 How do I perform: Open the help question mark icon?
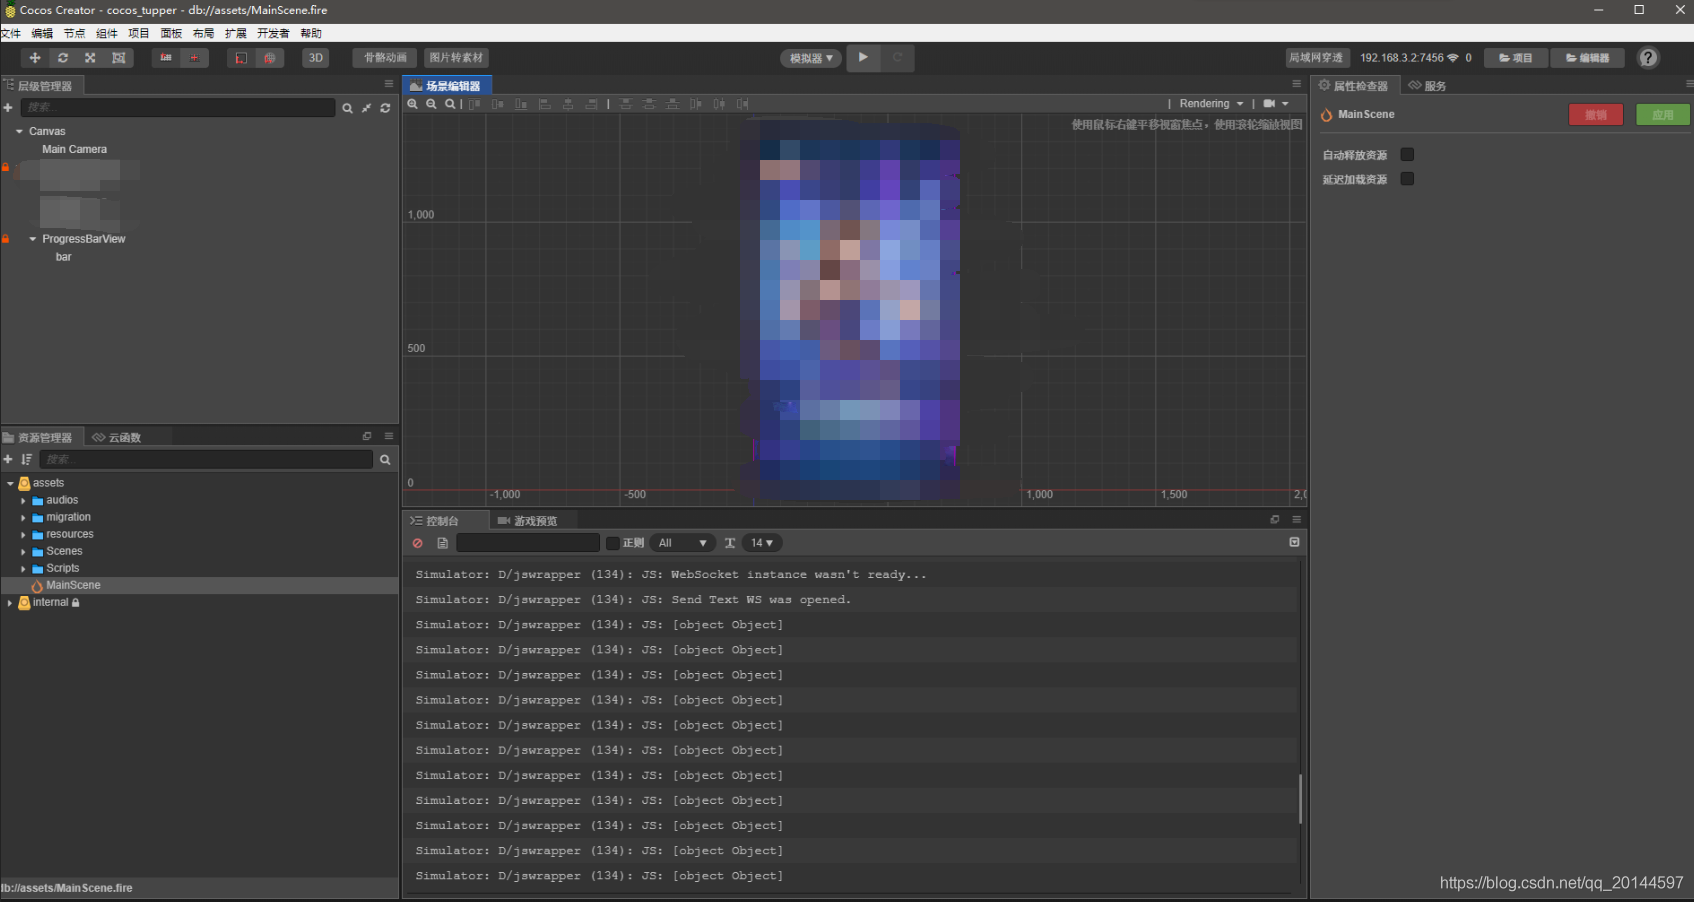coord(1648,58)
